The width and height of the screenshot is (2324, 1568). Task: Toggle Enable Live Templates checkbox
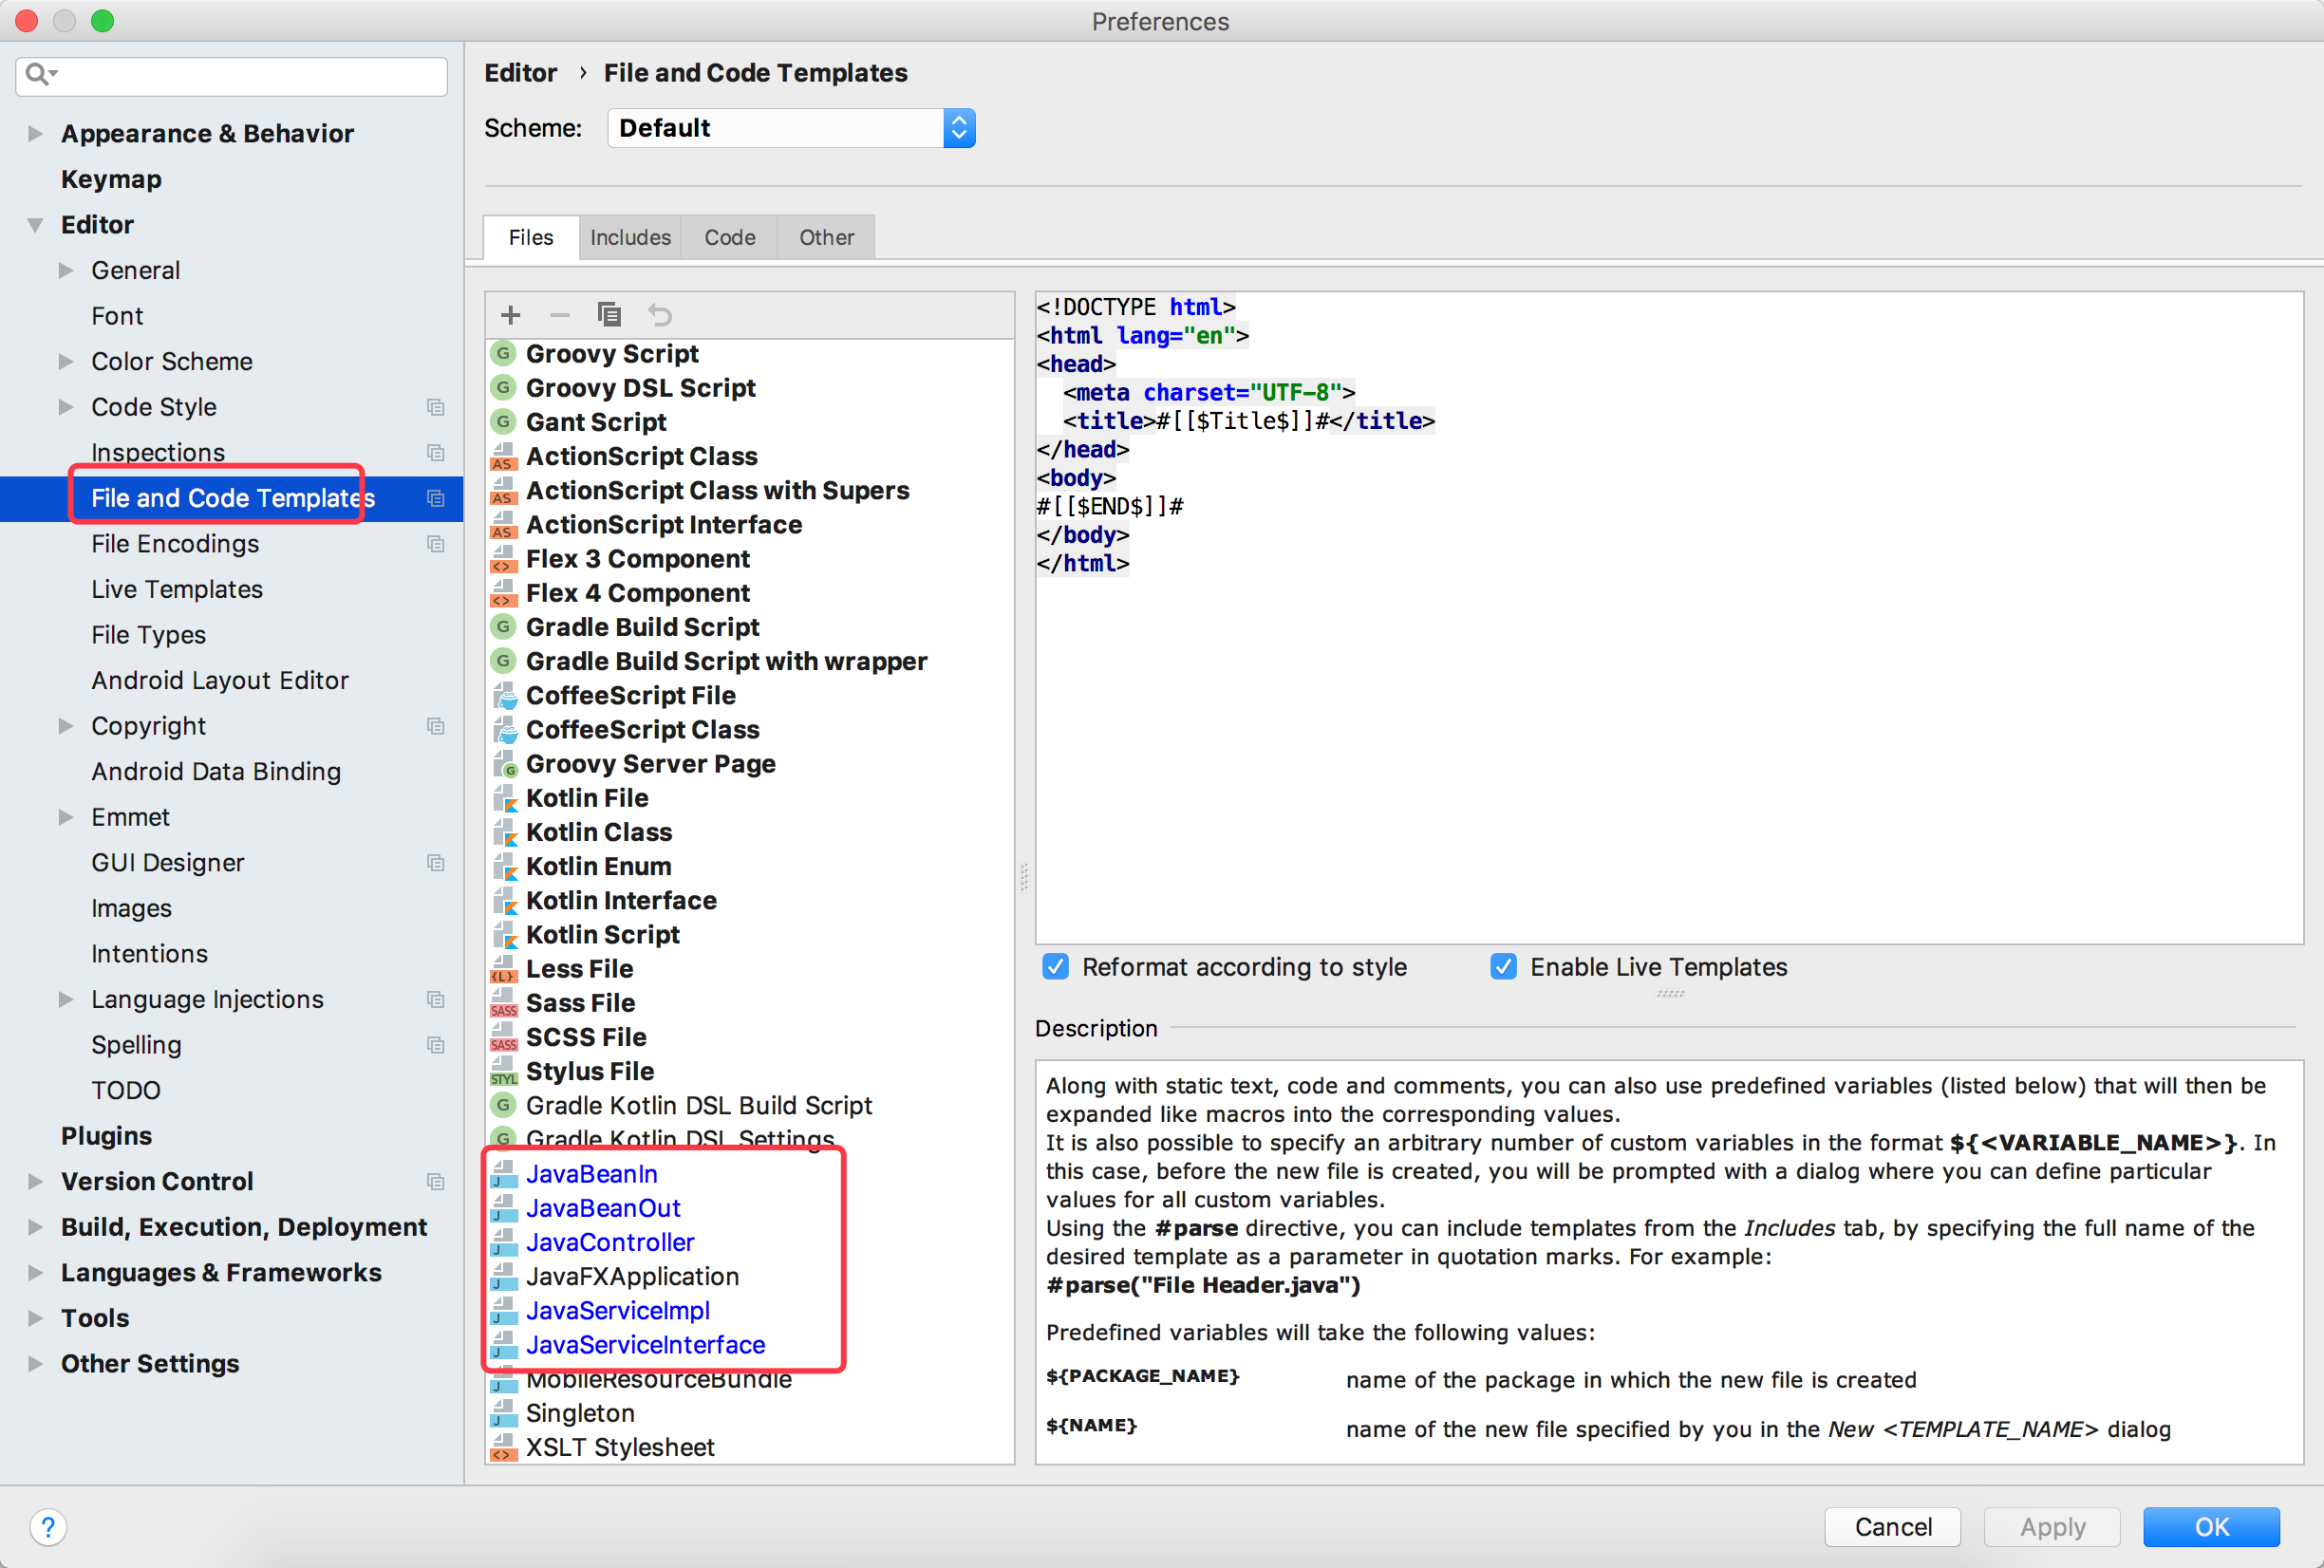click(x=1503, y=967)
